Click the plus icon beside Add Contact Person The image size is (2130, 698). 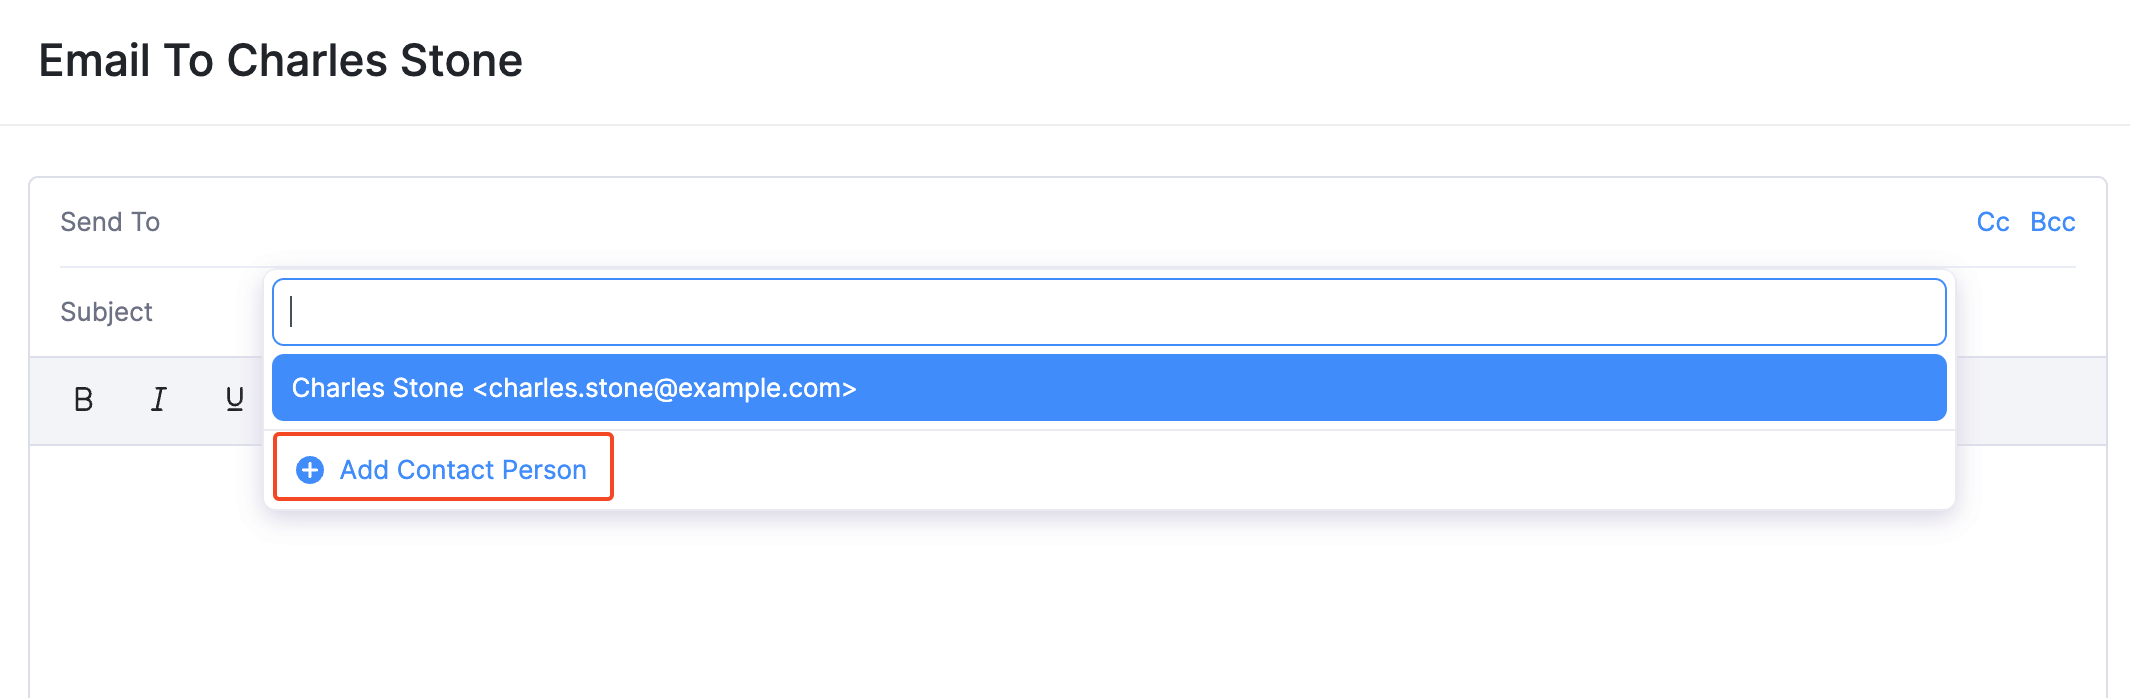(308, 469)
